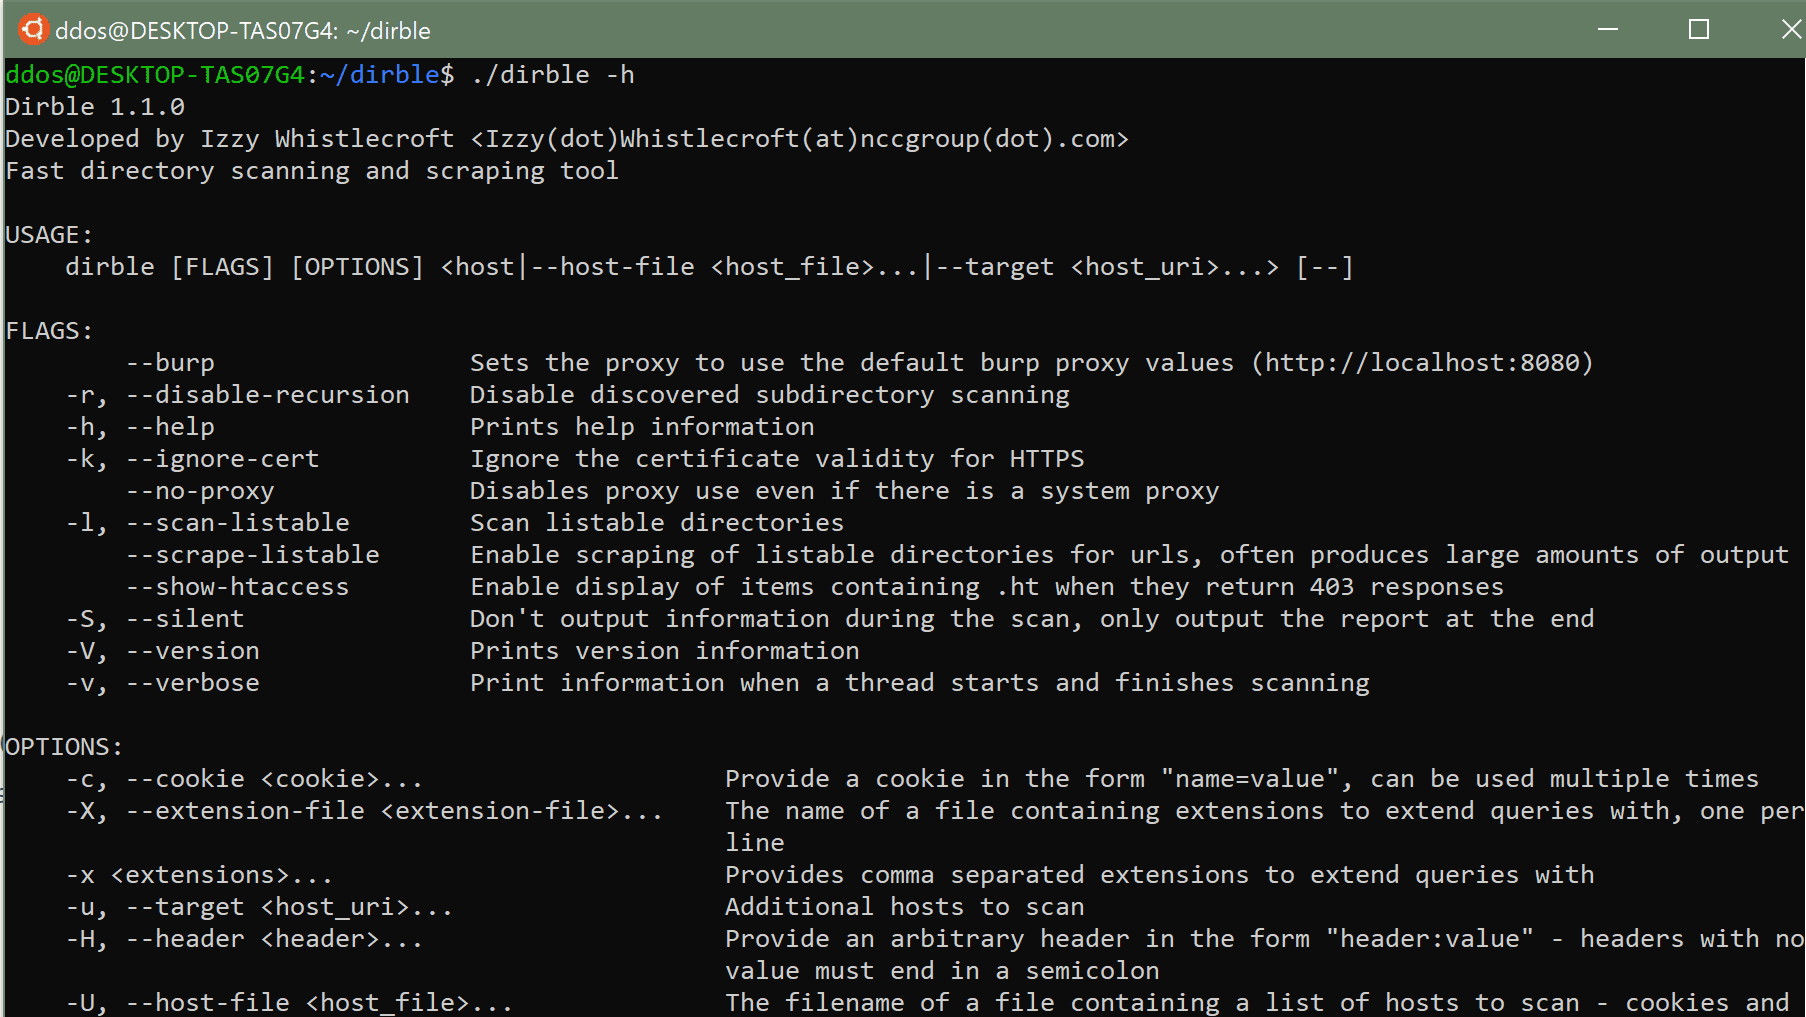Click the 'OPTIONS:' heading
The height and width of the screenshot is (1017, 1806).
coord(64,747)
